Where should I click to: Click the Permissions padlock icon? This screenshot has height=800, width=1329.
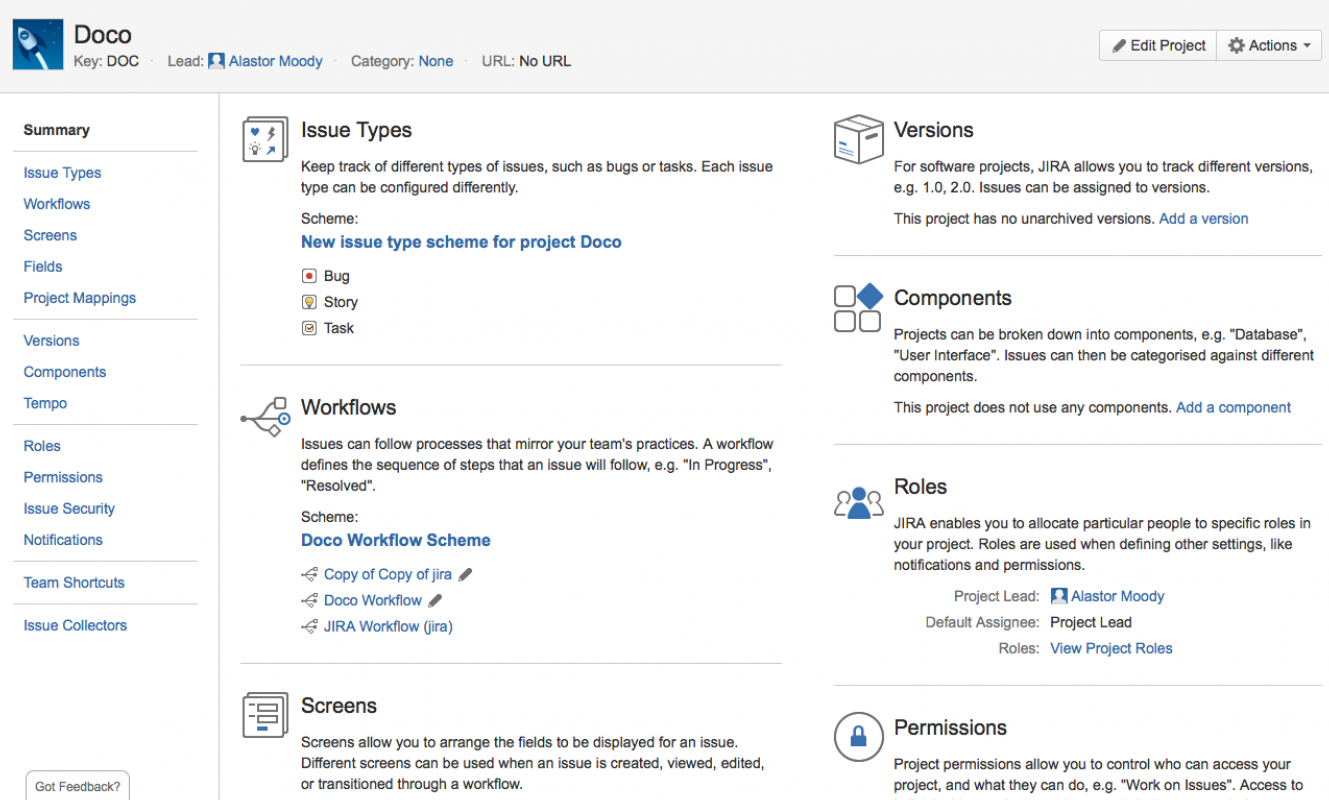[x=858, y=737]
